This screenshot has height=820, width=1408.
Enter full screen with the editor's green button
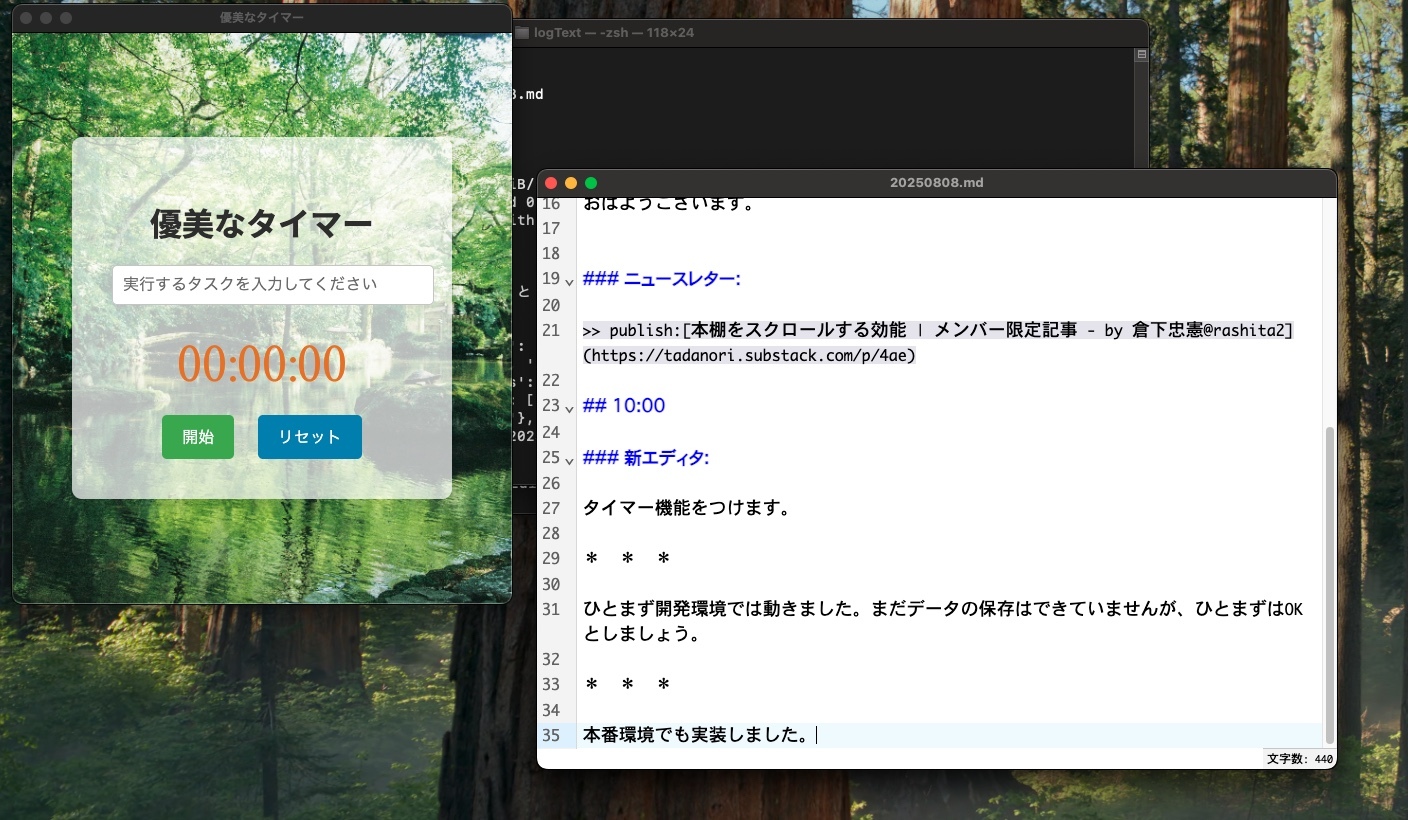coord(591,183)
